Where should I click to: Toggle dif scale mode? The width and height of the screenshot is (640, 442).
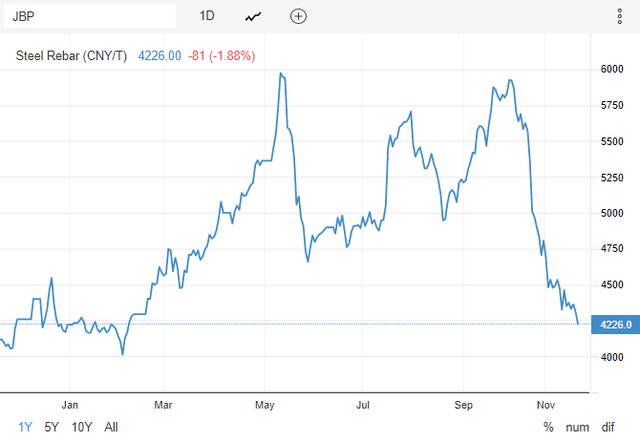click(x=608, y=427)
